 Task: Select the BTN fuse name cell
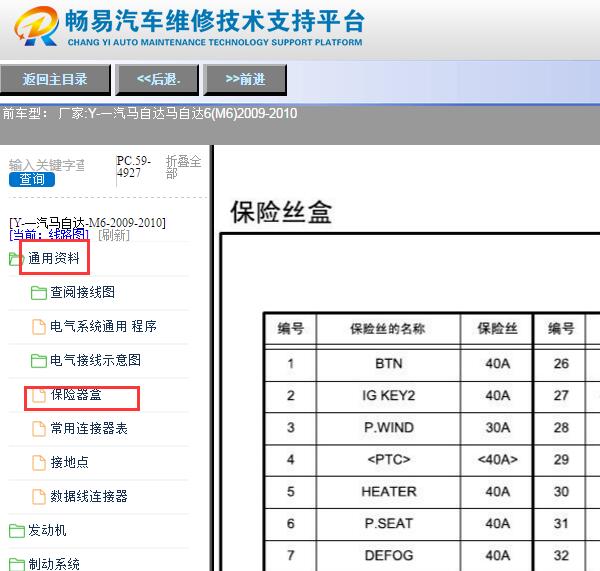point(389,363)
